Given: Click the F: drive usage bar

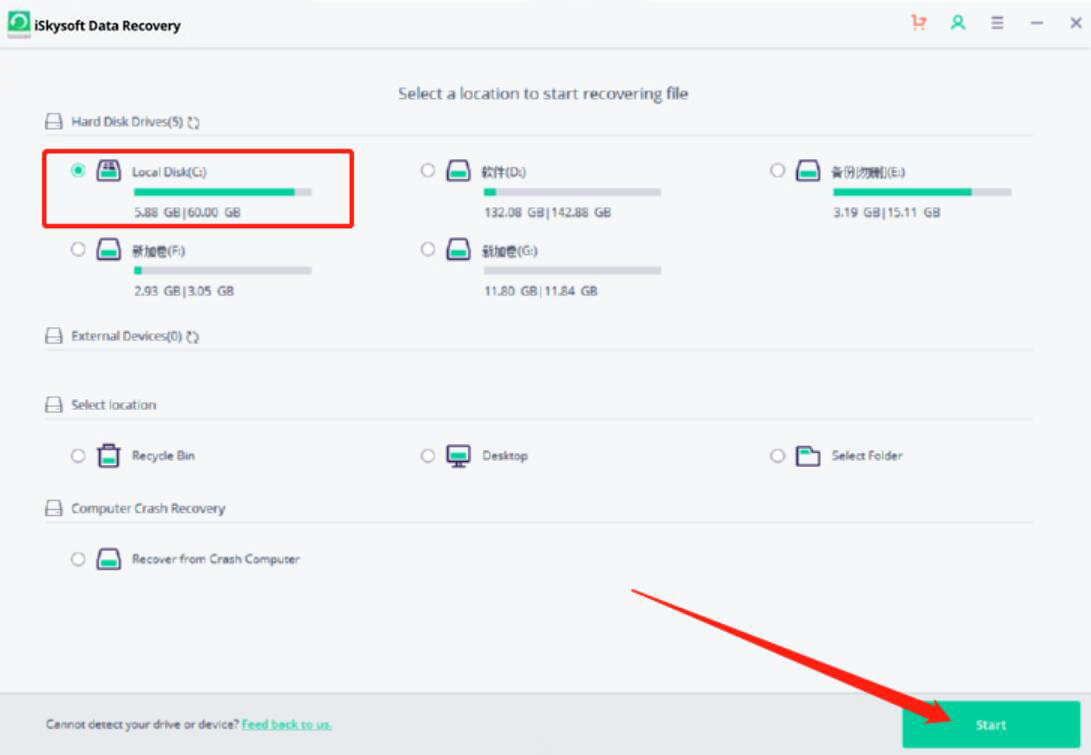Looking at the screenshot, I should [223, 271].
